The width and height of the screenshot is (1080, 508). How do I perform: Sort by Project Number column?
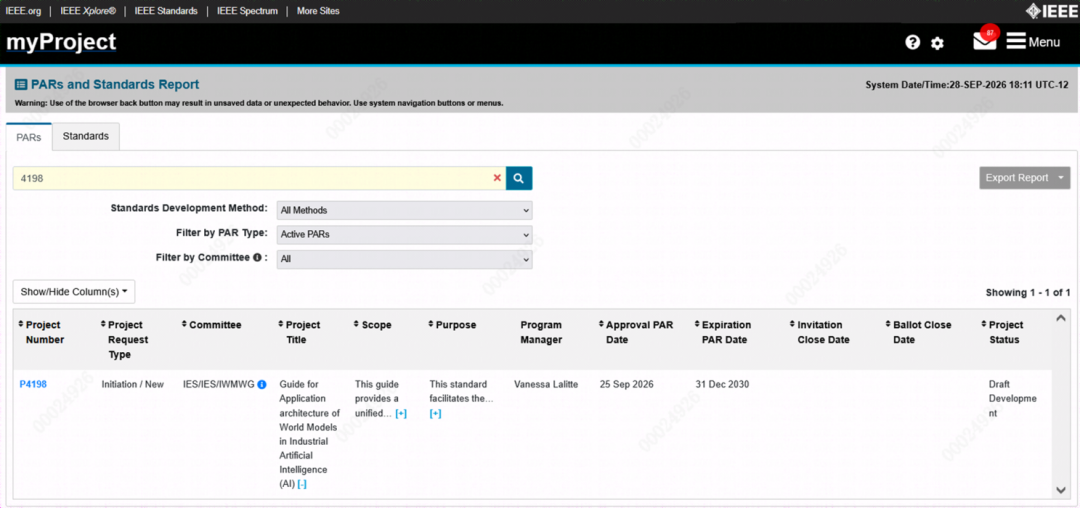pos(45,332)
